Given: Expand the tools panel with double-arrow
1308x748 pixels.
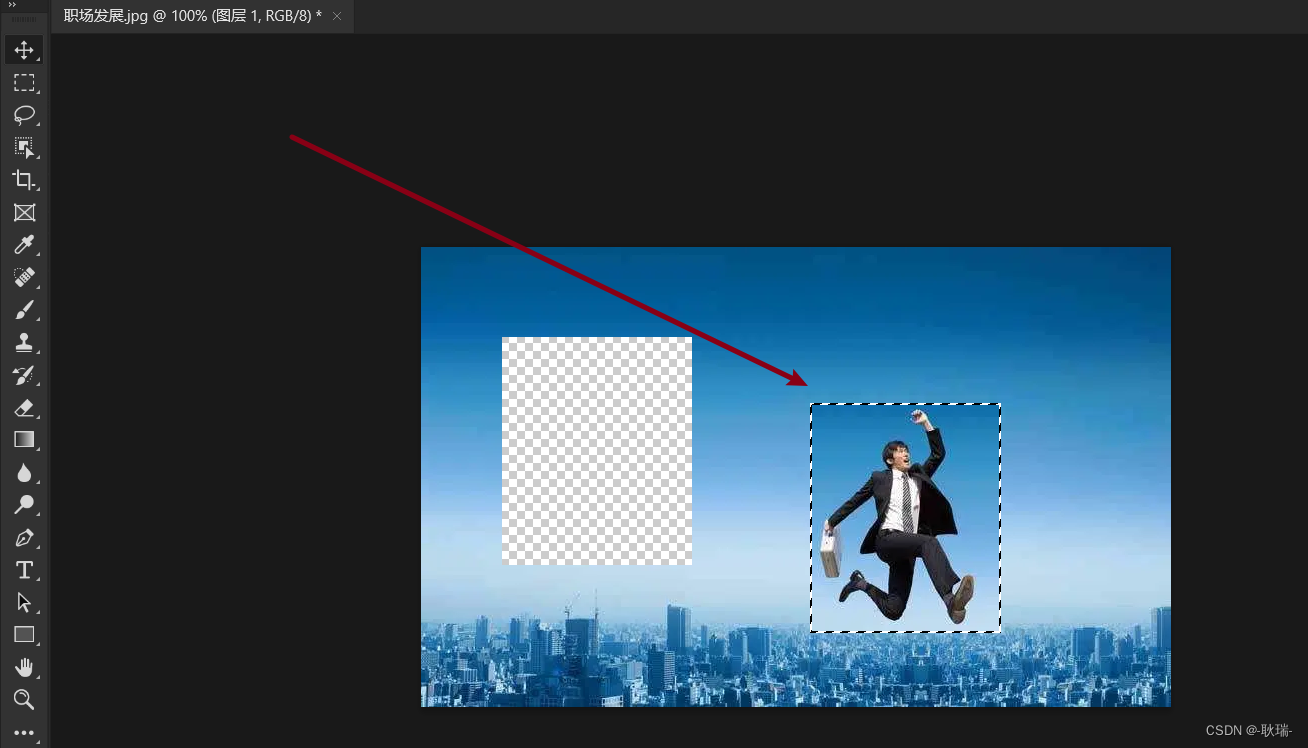Looking at the screenshot, I should [12, 5].
